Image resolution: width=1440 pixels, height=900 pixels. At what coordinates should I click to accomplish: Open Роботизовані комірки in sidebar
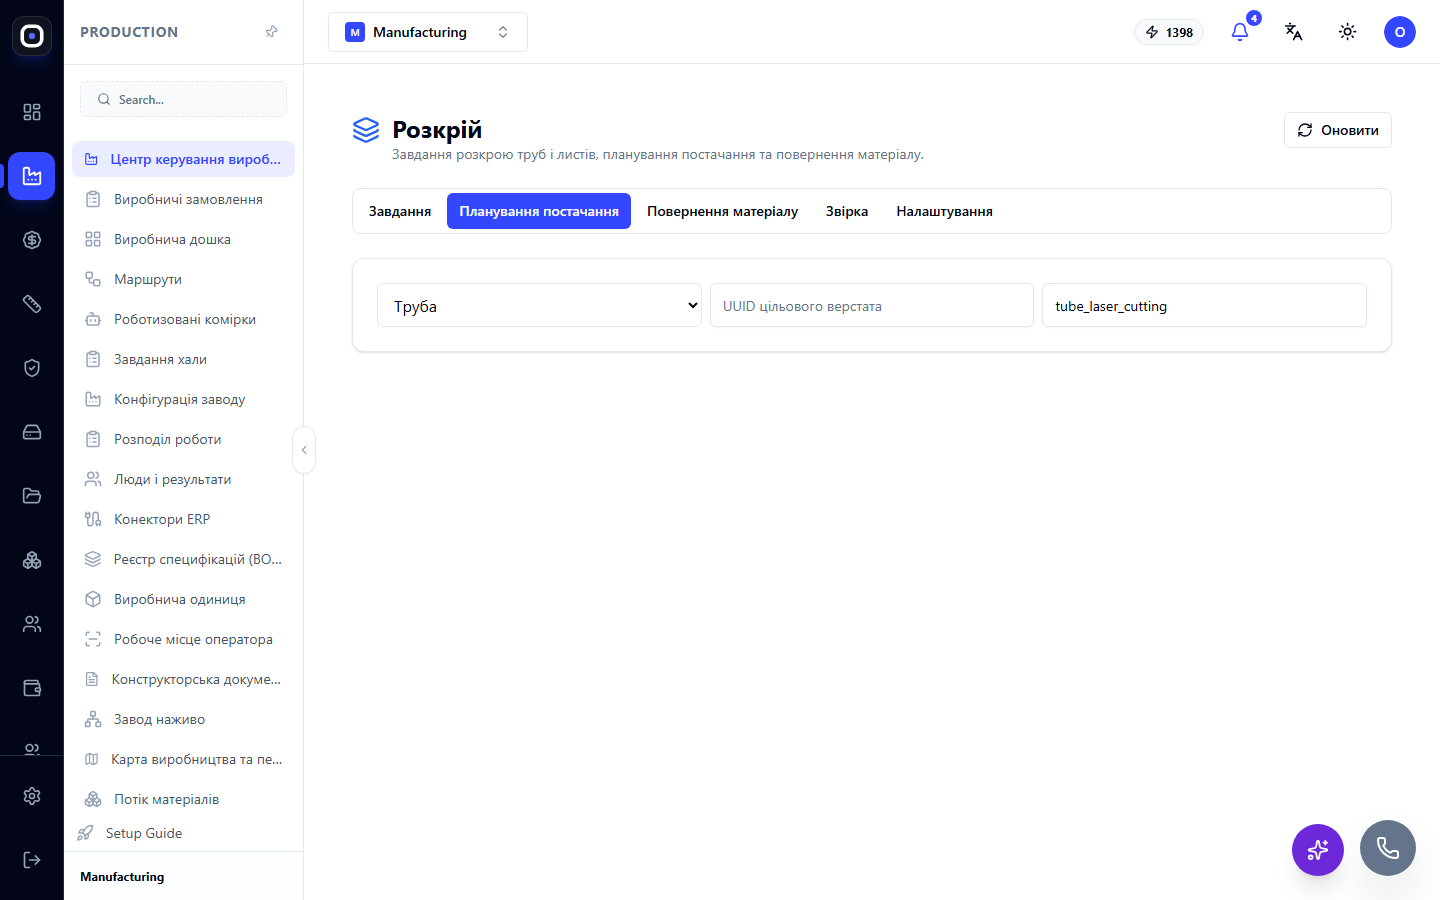coord(183,319)
